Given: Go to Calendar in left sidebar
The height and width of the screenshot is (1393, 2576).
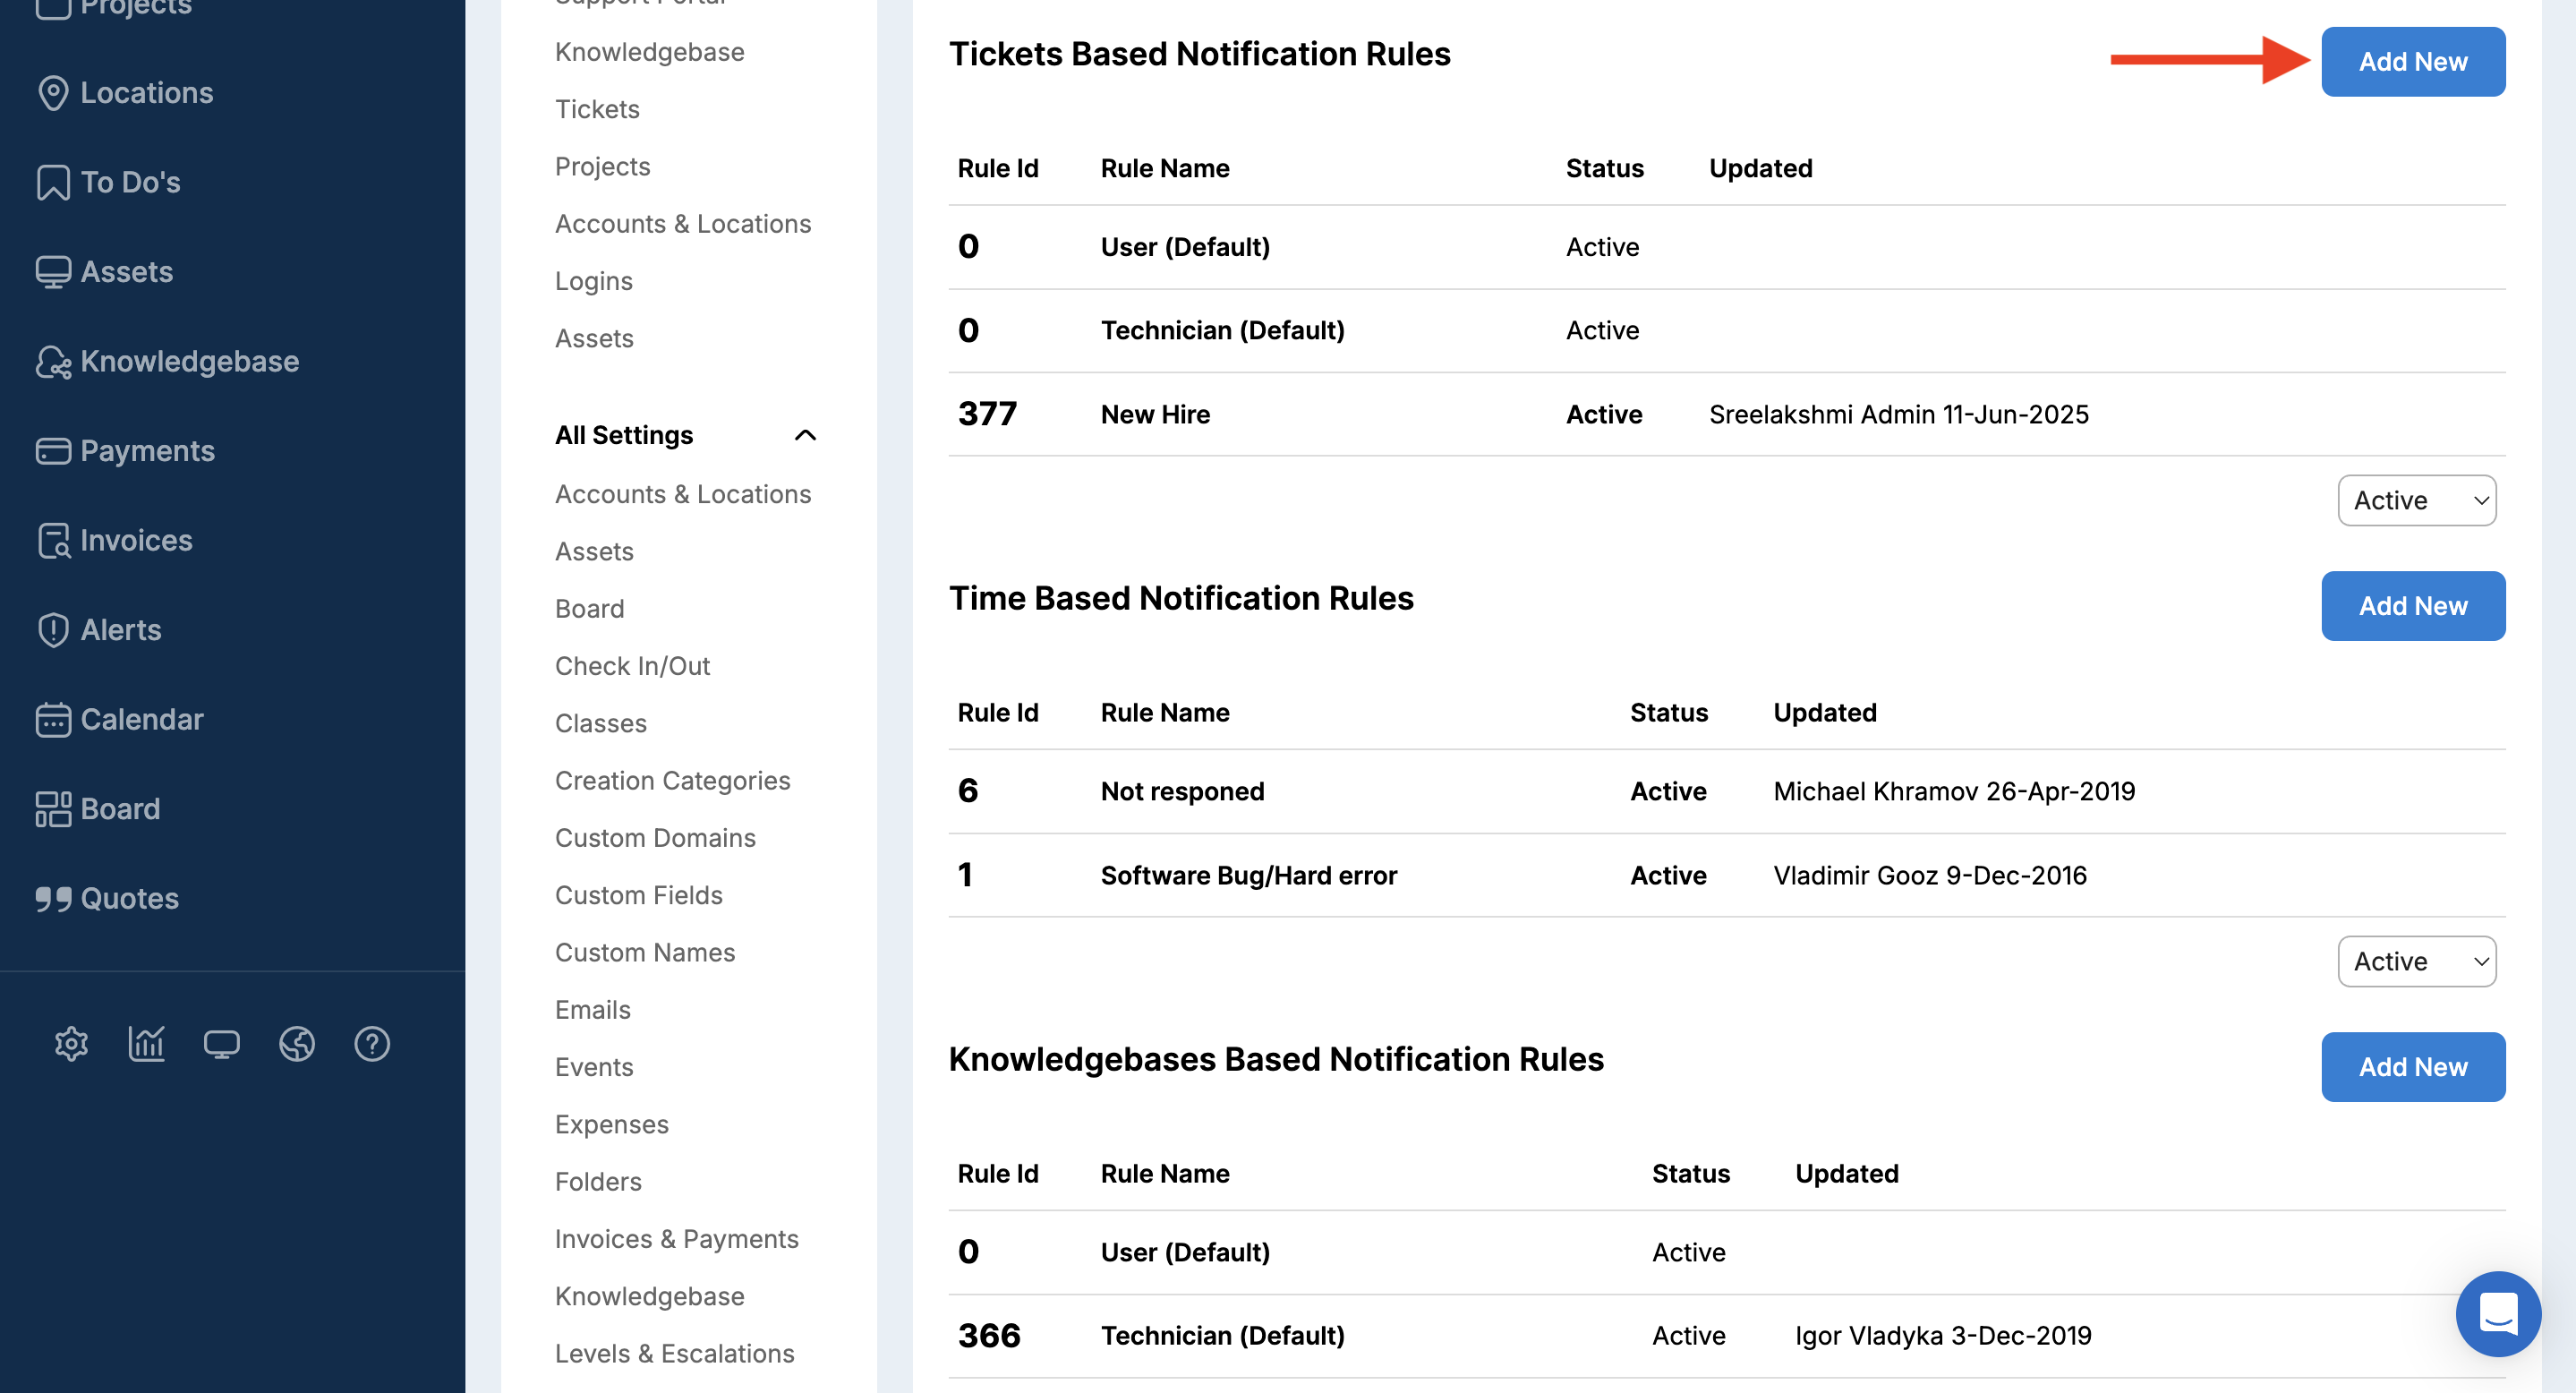Looking at the screenshot, I should pos(141,719).
